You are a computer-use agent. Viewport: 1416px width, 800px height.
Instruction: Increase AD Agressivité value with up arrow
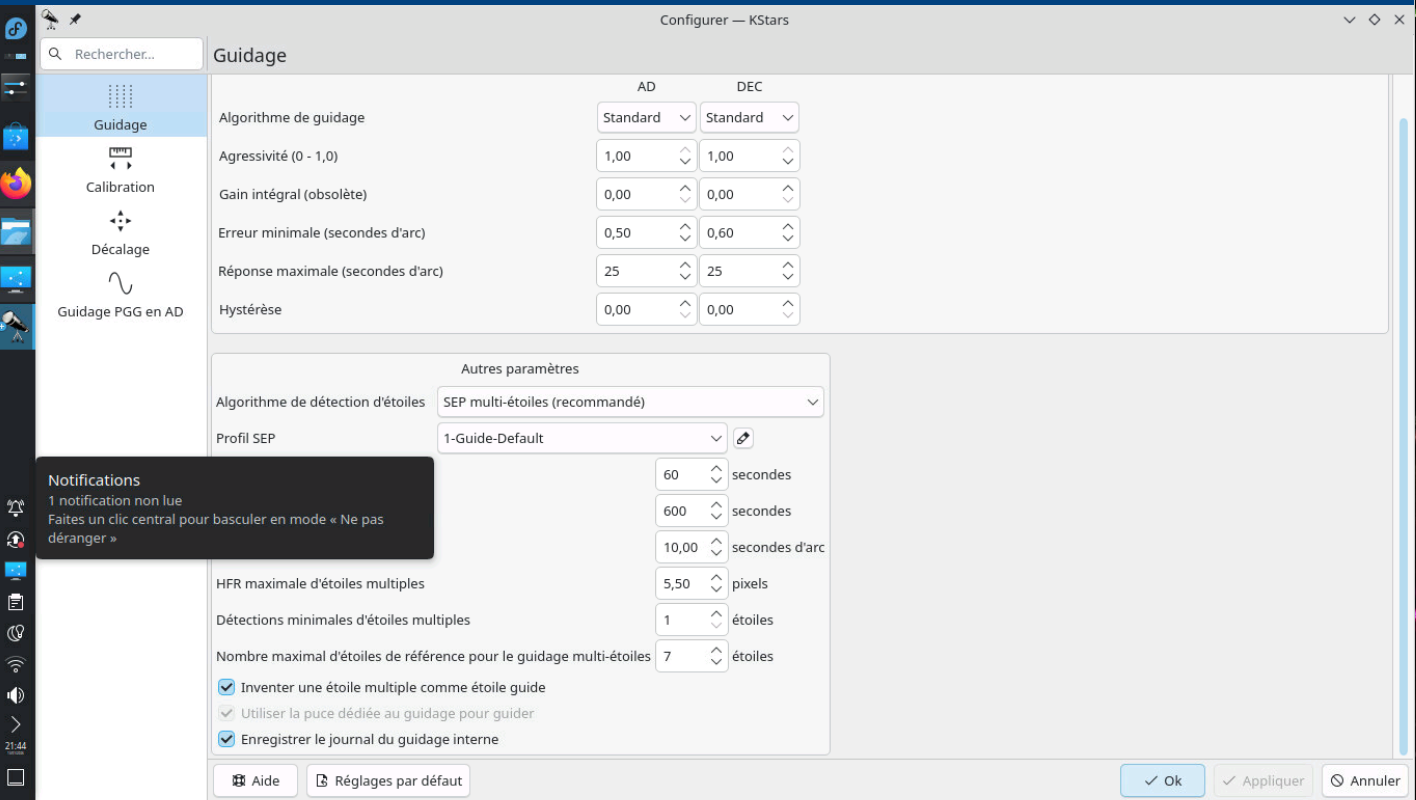coord(685,150)
